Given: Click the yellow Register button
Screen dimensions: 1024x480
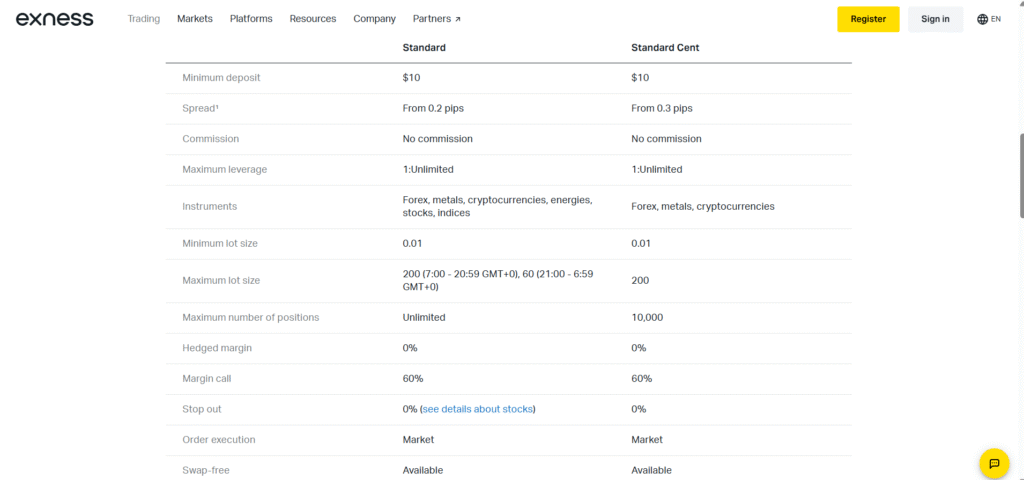Looking at the screenshot, I should pos(868,19).
